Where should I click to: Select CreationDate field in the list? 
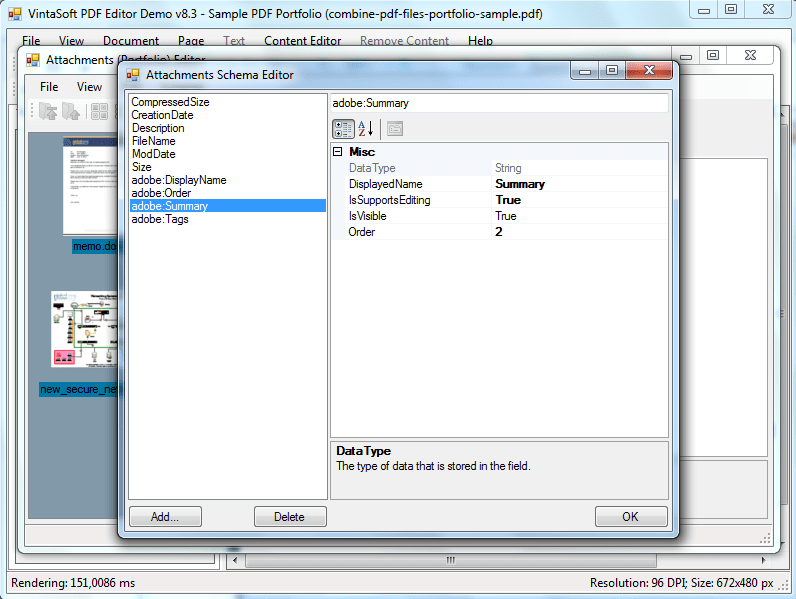click(227, 115)
